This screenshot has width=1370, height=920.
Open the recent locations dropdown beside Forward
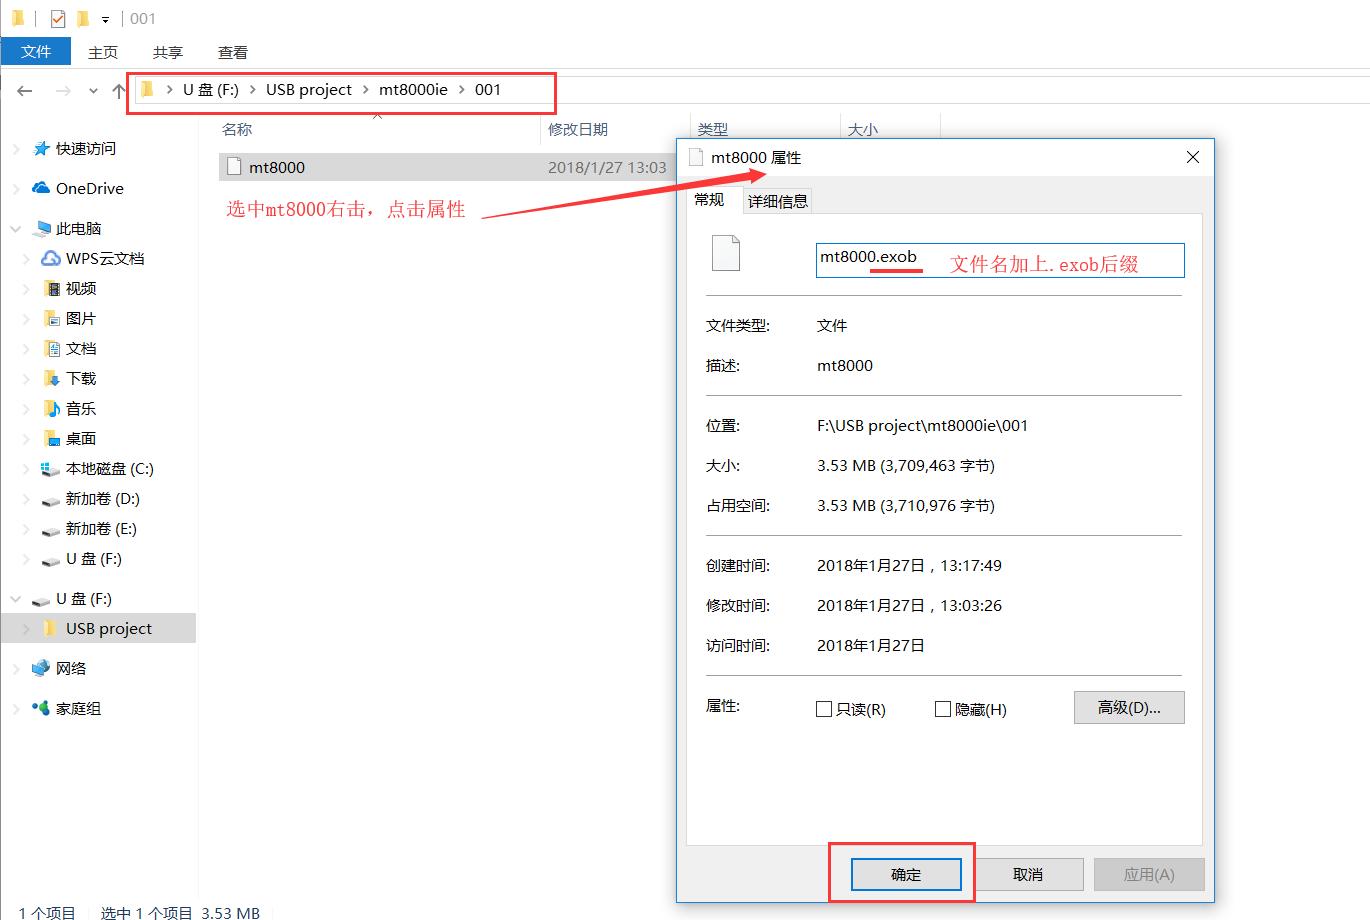tap(93, 91)
